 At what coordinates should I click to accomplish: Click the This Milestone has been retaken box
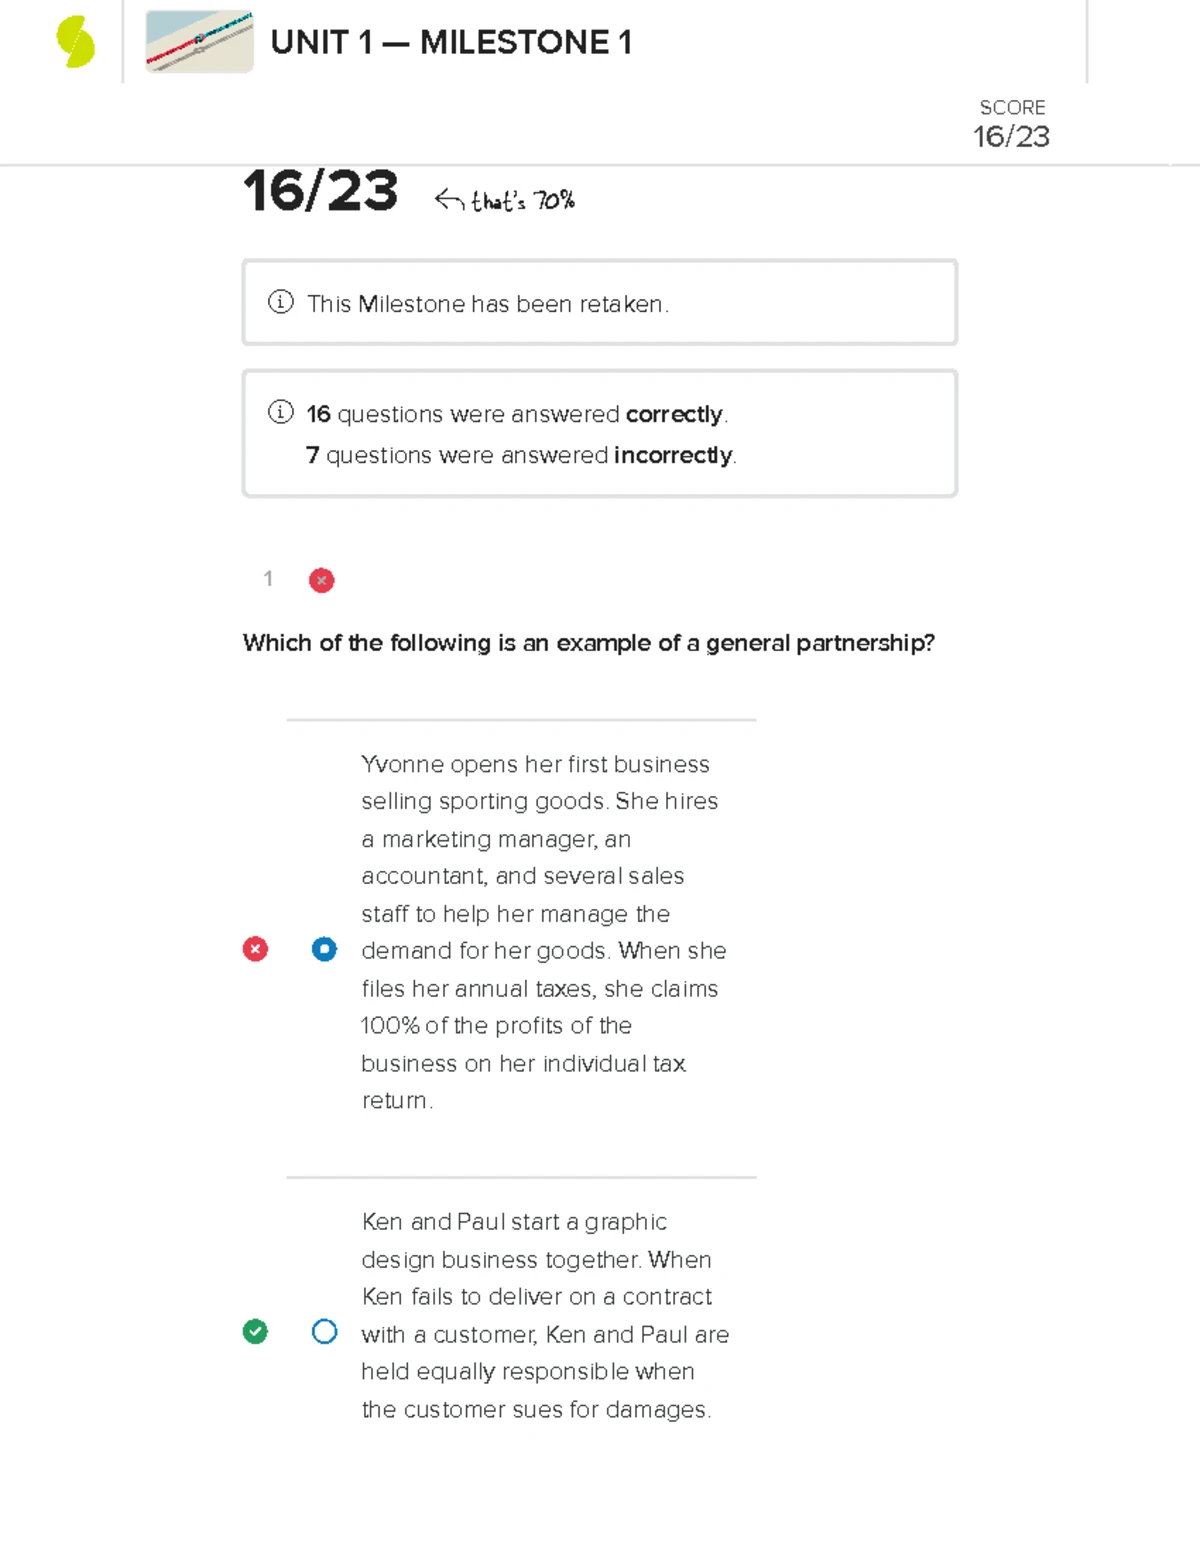click(x=600, y=303)
